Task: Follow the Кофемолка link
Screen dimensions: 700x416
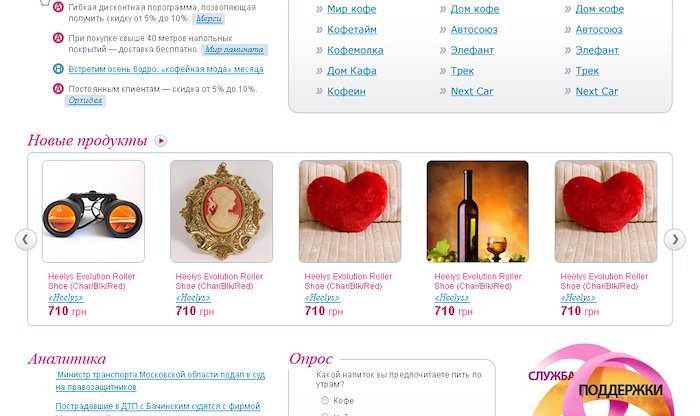Action: pyautogui.click(x=355, y=50)
